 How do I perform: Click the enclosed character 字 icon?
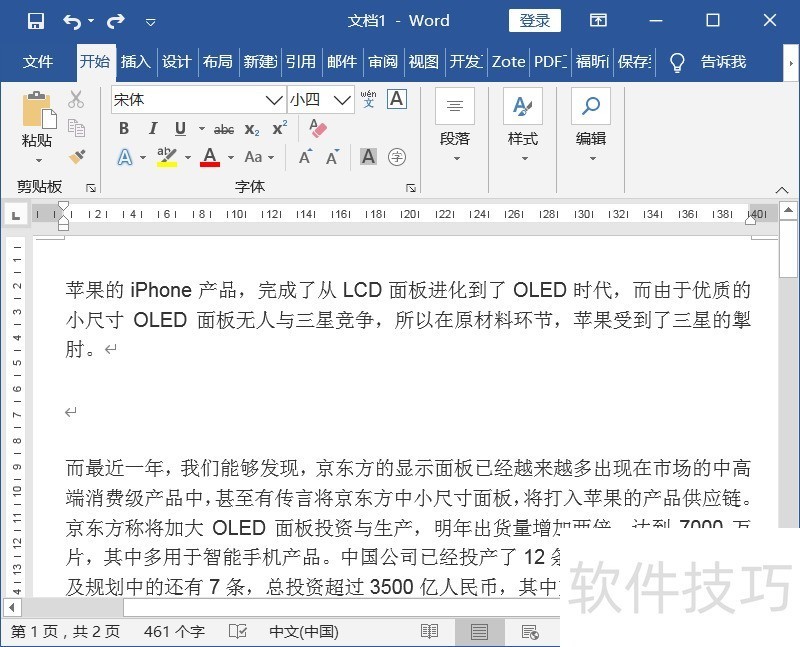[x=397, y=157]
